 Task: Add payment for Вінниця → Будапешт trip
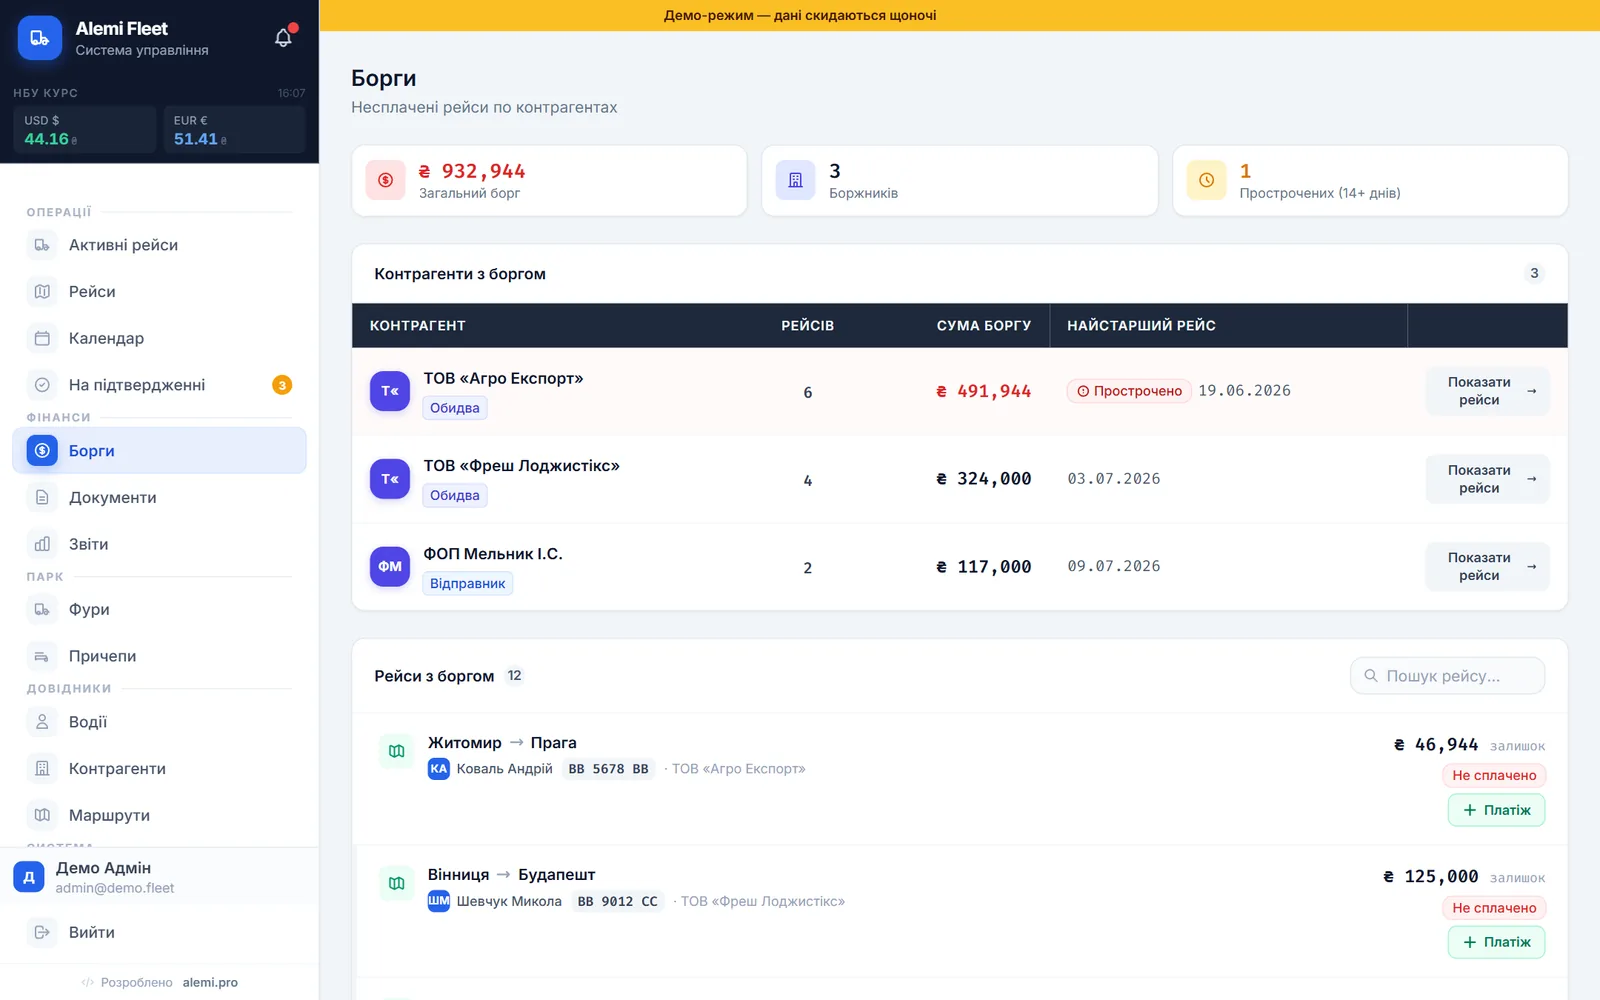1496,942
